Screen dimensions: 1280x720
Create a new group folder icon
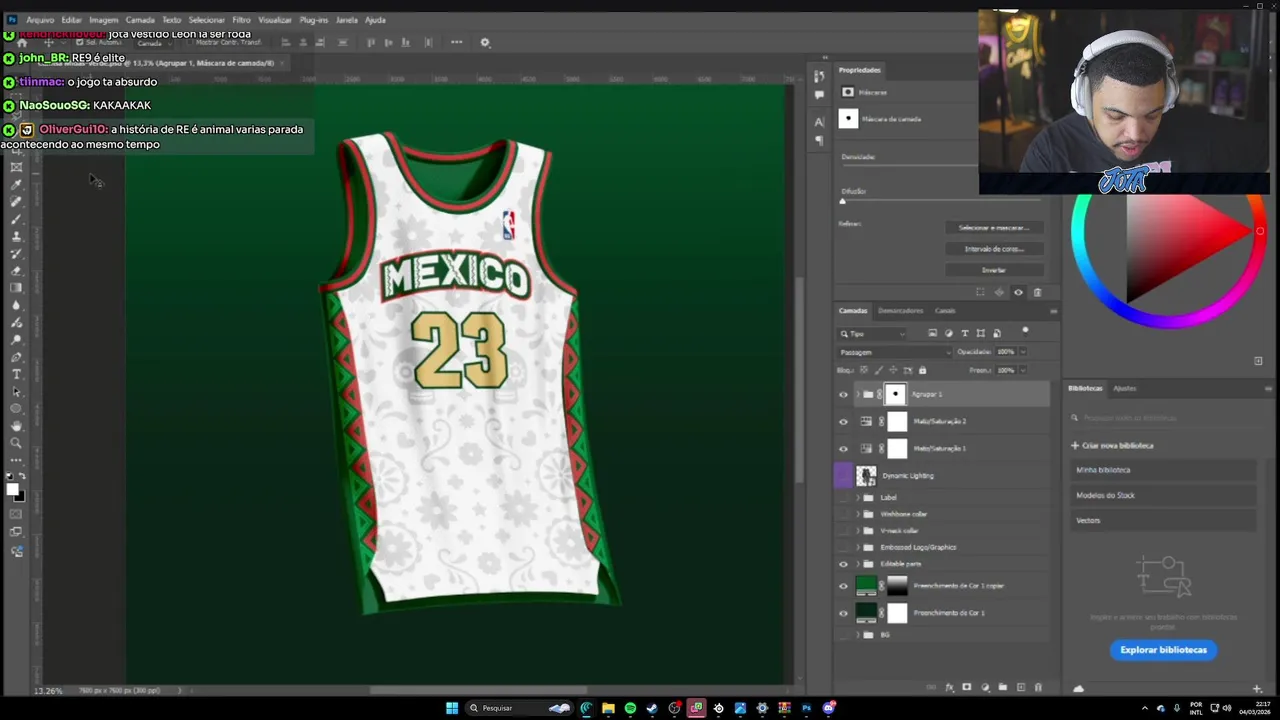(1003, 687)
